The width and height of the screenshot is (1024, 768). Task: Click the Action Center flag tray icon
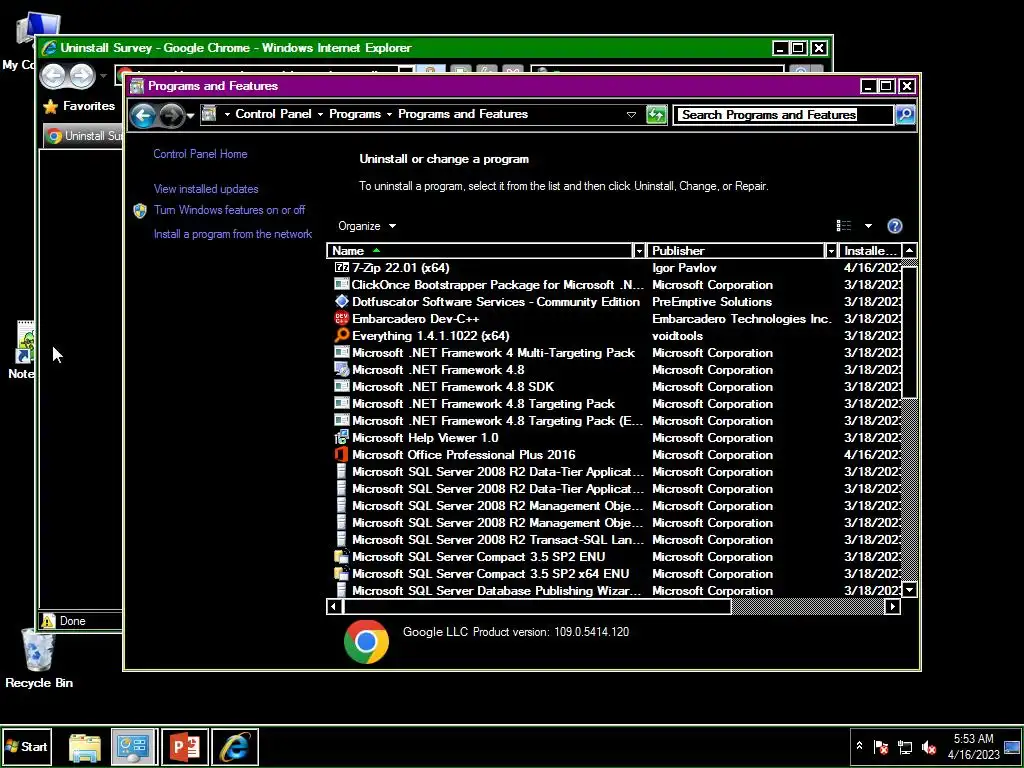881,747
